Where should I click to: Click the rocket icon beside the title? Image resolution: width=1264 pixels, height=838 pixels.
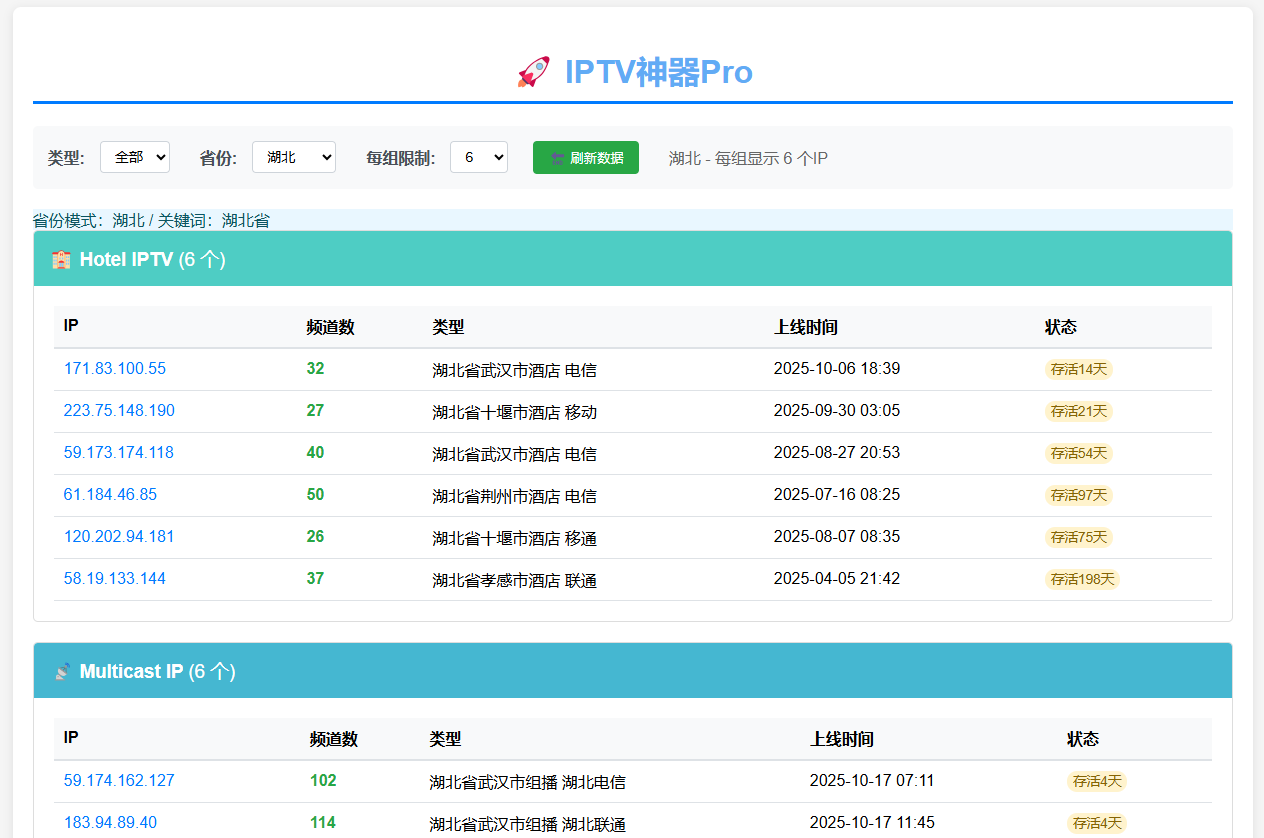coord(533,72)
